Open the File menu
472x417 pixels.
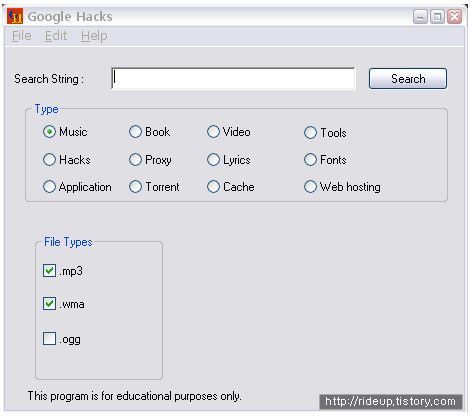(x=22, y=36)
